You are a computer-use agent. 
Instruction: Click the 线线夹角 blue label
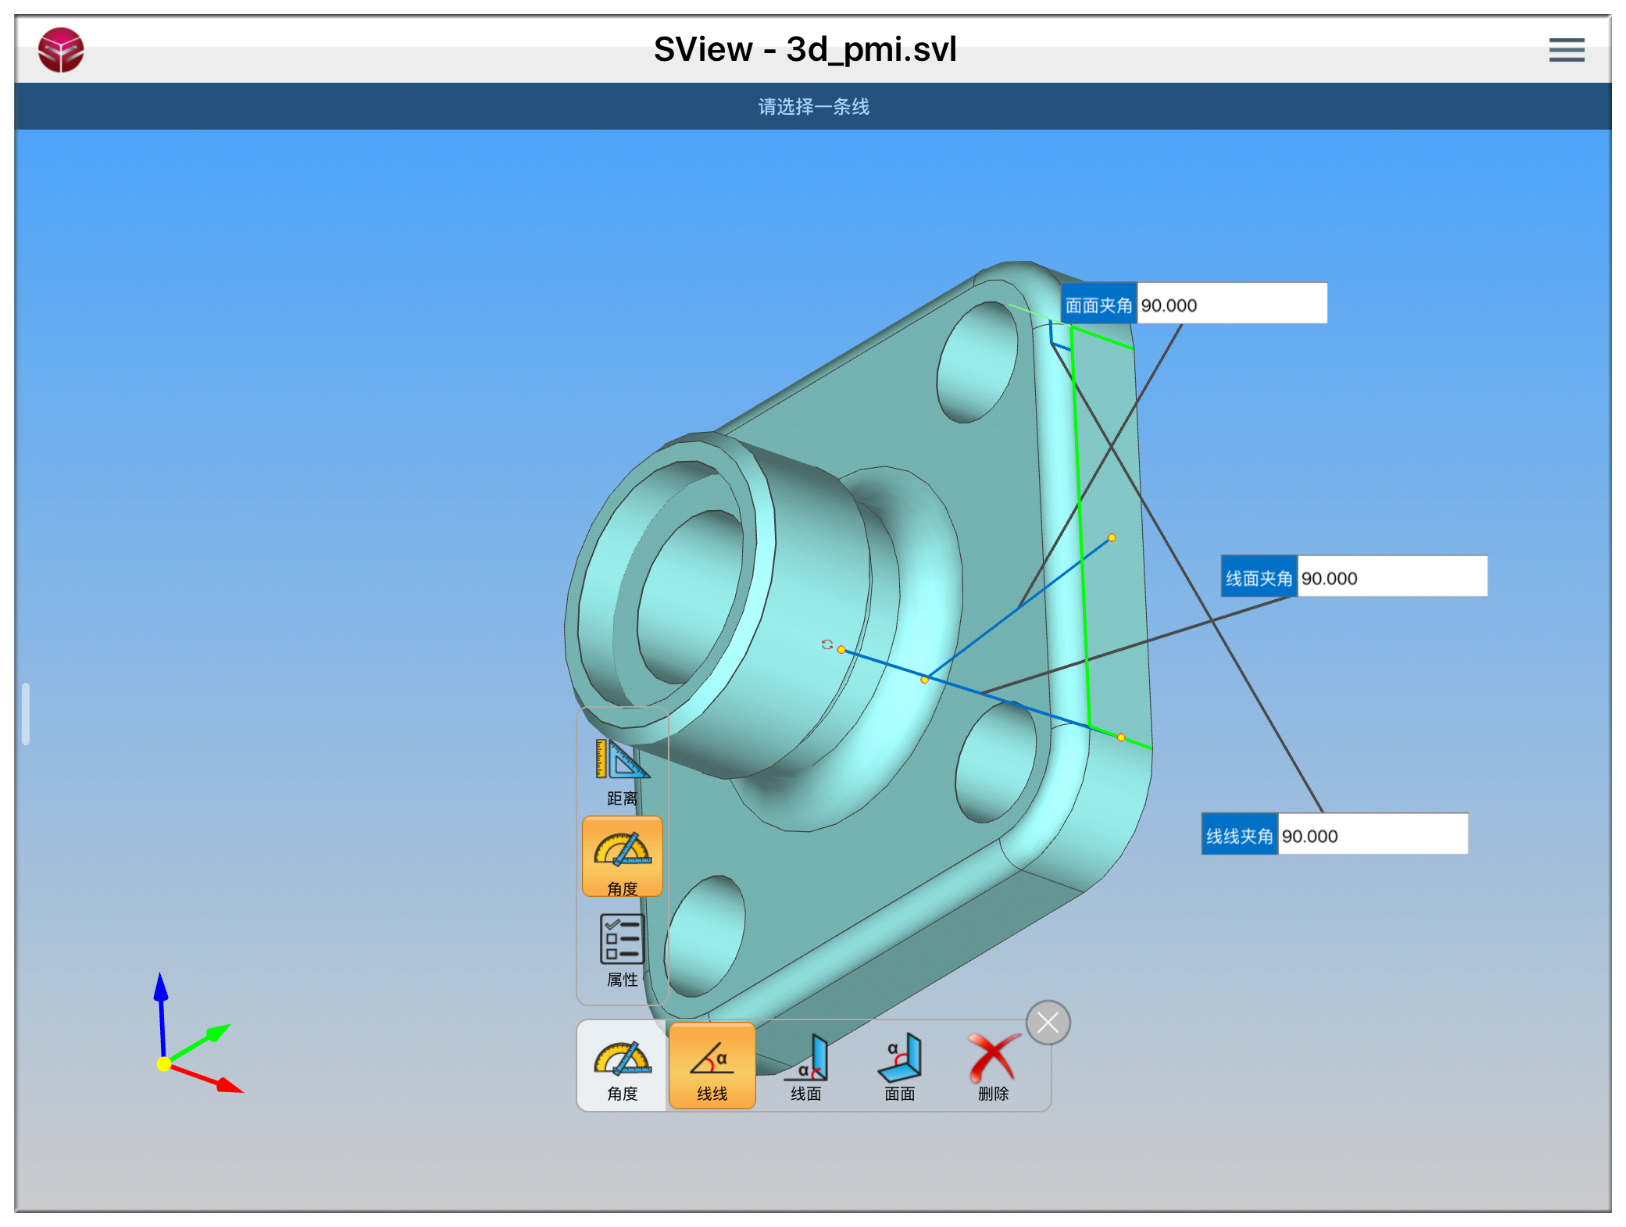[1239, 835]
